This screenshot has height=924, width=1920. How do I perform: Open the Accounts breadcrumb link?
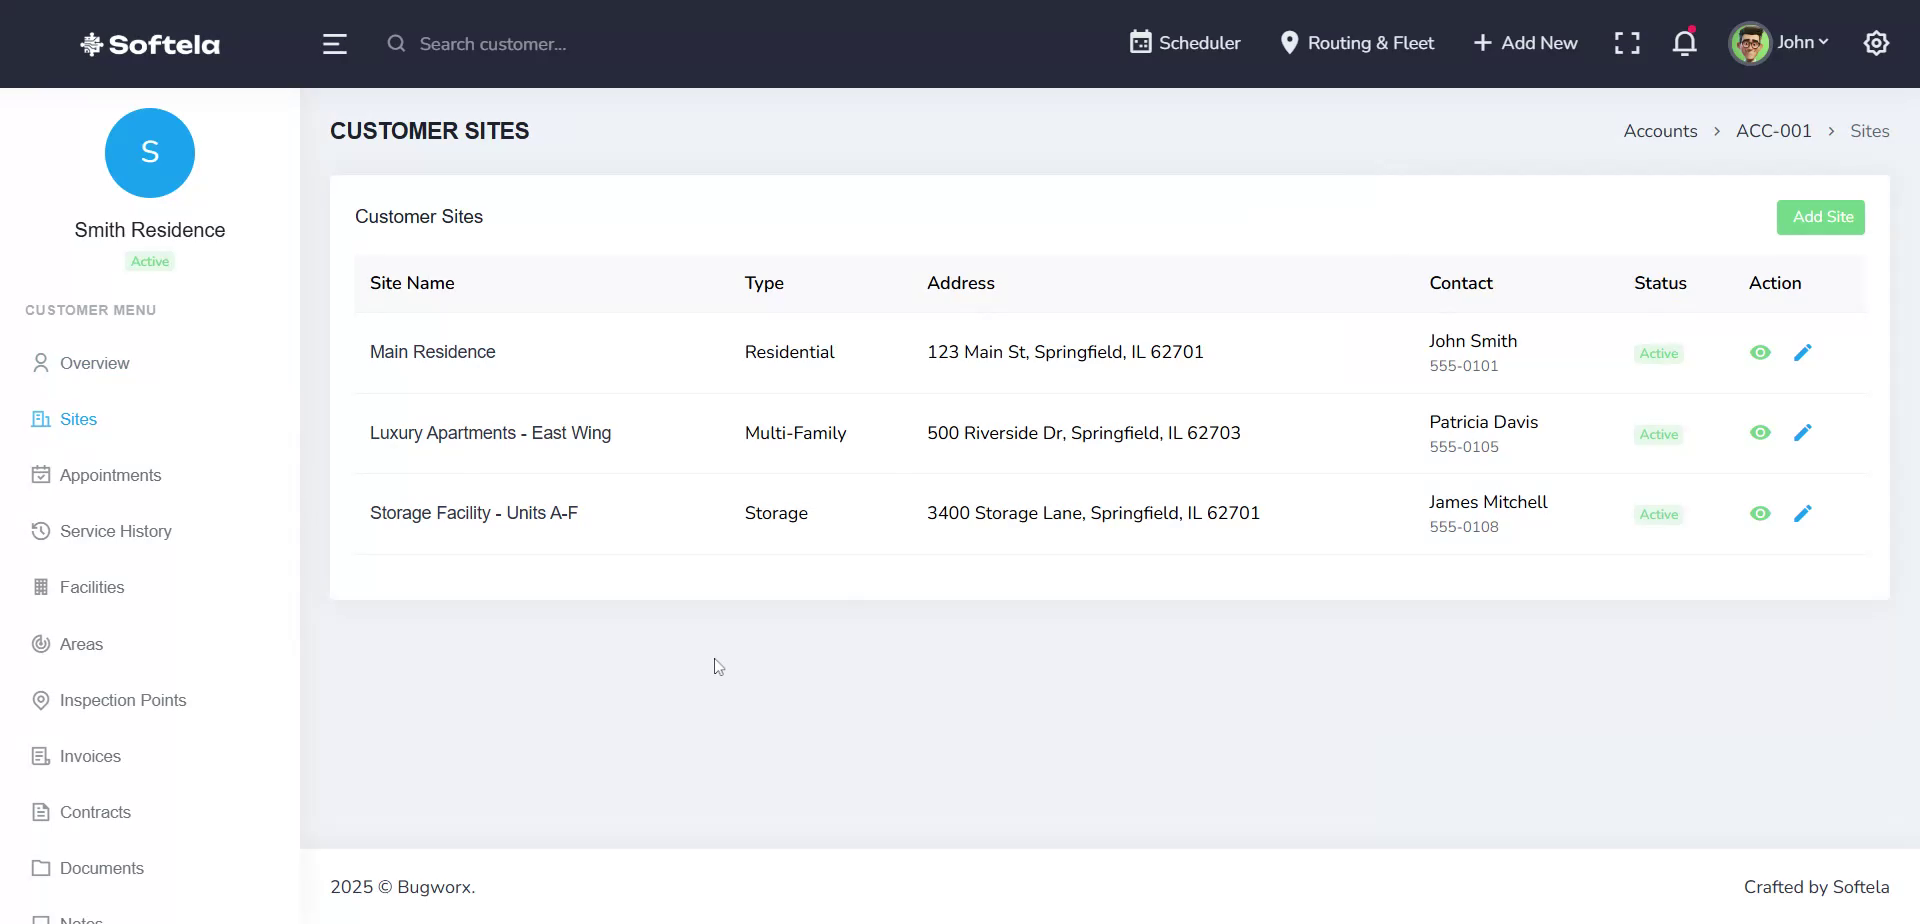[1660, 131]
